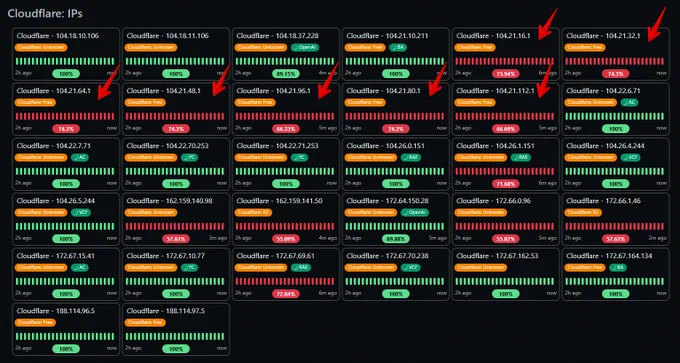Screen dimensions: 680x363
Task: Click the VCF tag on the 172.67.70.238 card
Action: pyautogui.click(x=410, y=268)
